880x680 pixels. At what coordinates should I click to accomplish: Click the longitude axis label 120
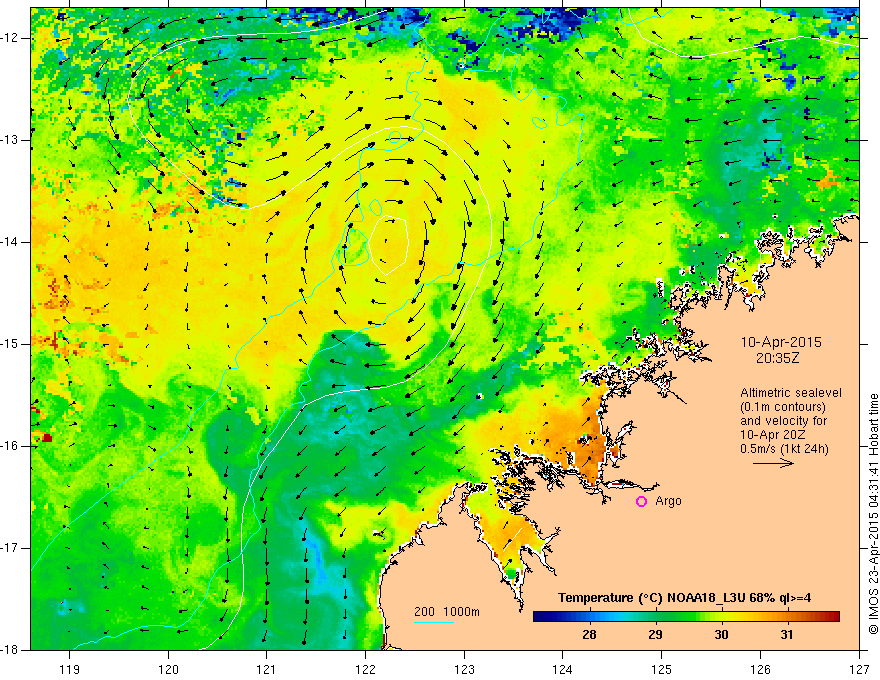(x=168, y=669)
